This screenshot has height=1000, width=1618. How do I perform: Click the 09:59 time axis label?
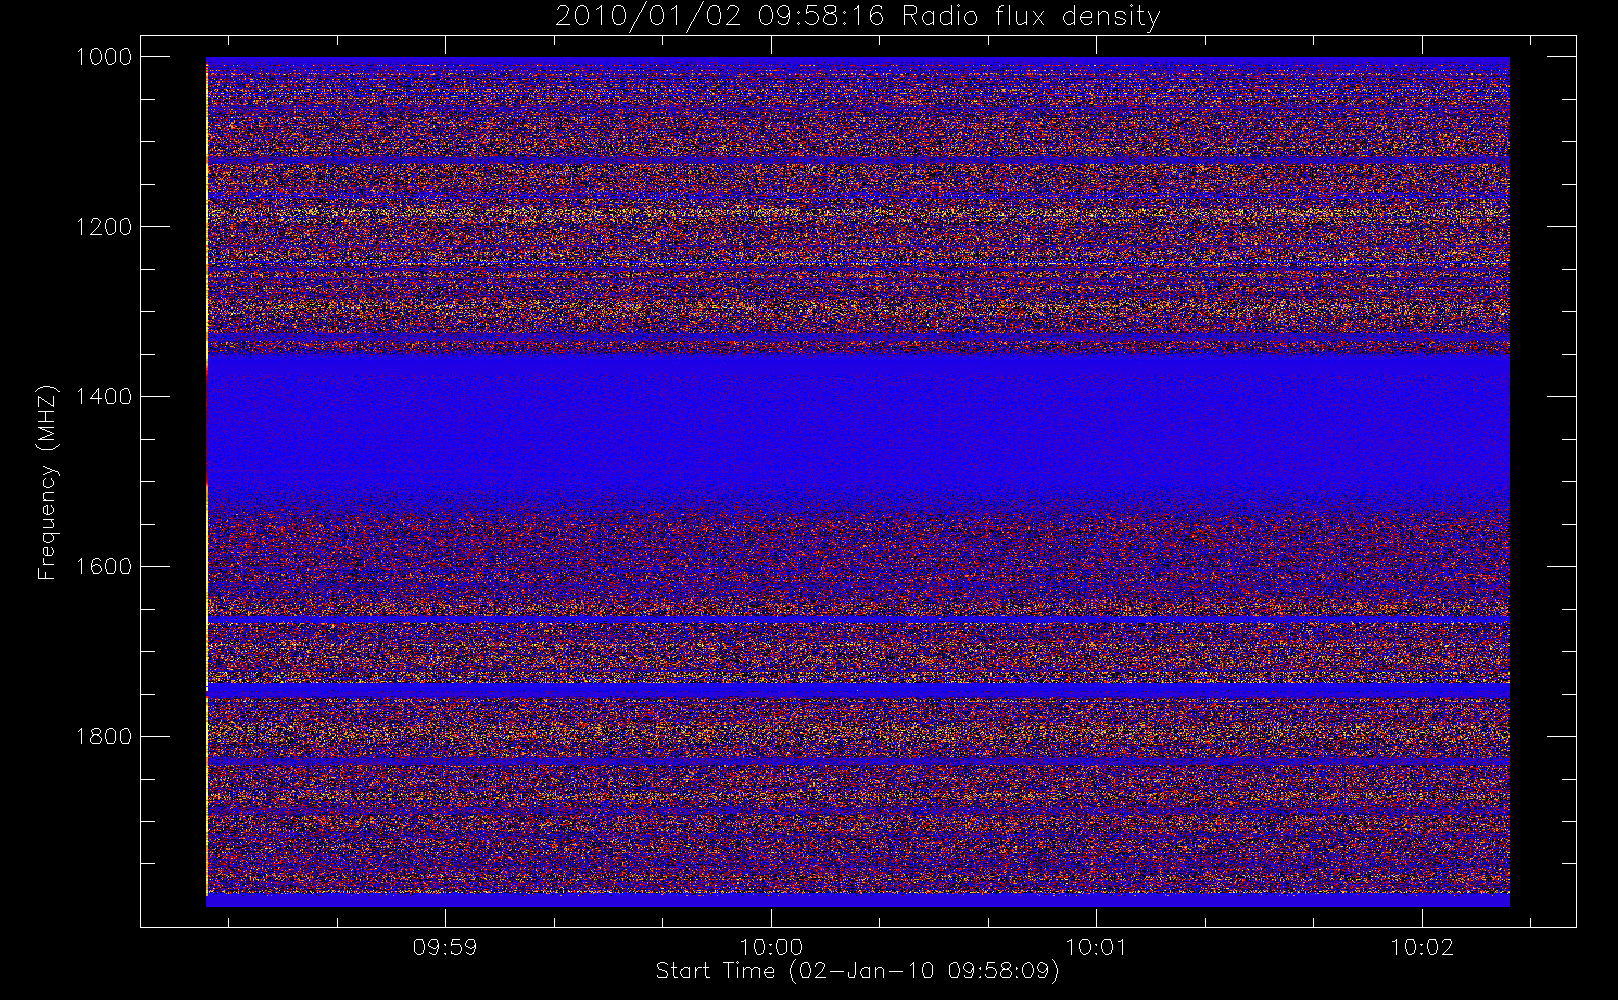click(x=445, y=947)
